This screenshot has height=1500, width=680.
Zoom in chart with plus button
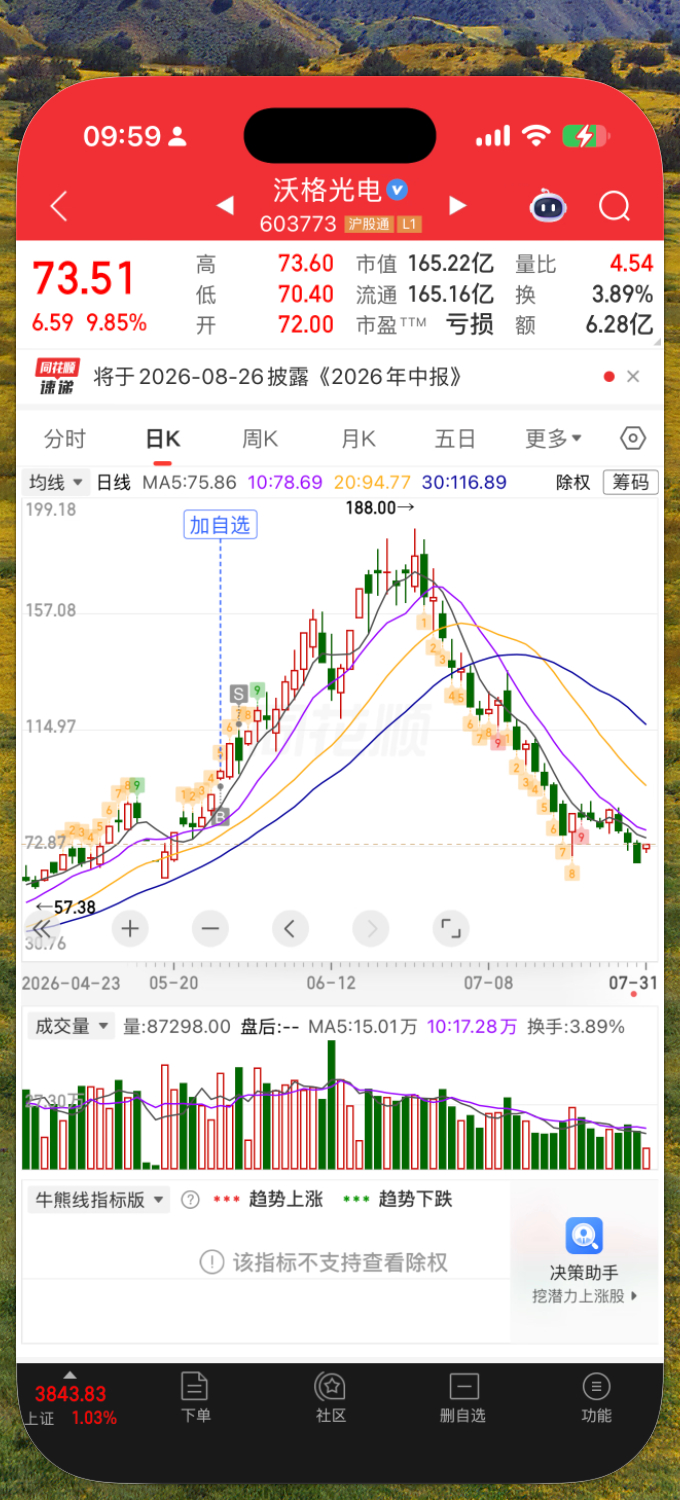(x=129, y=929)
